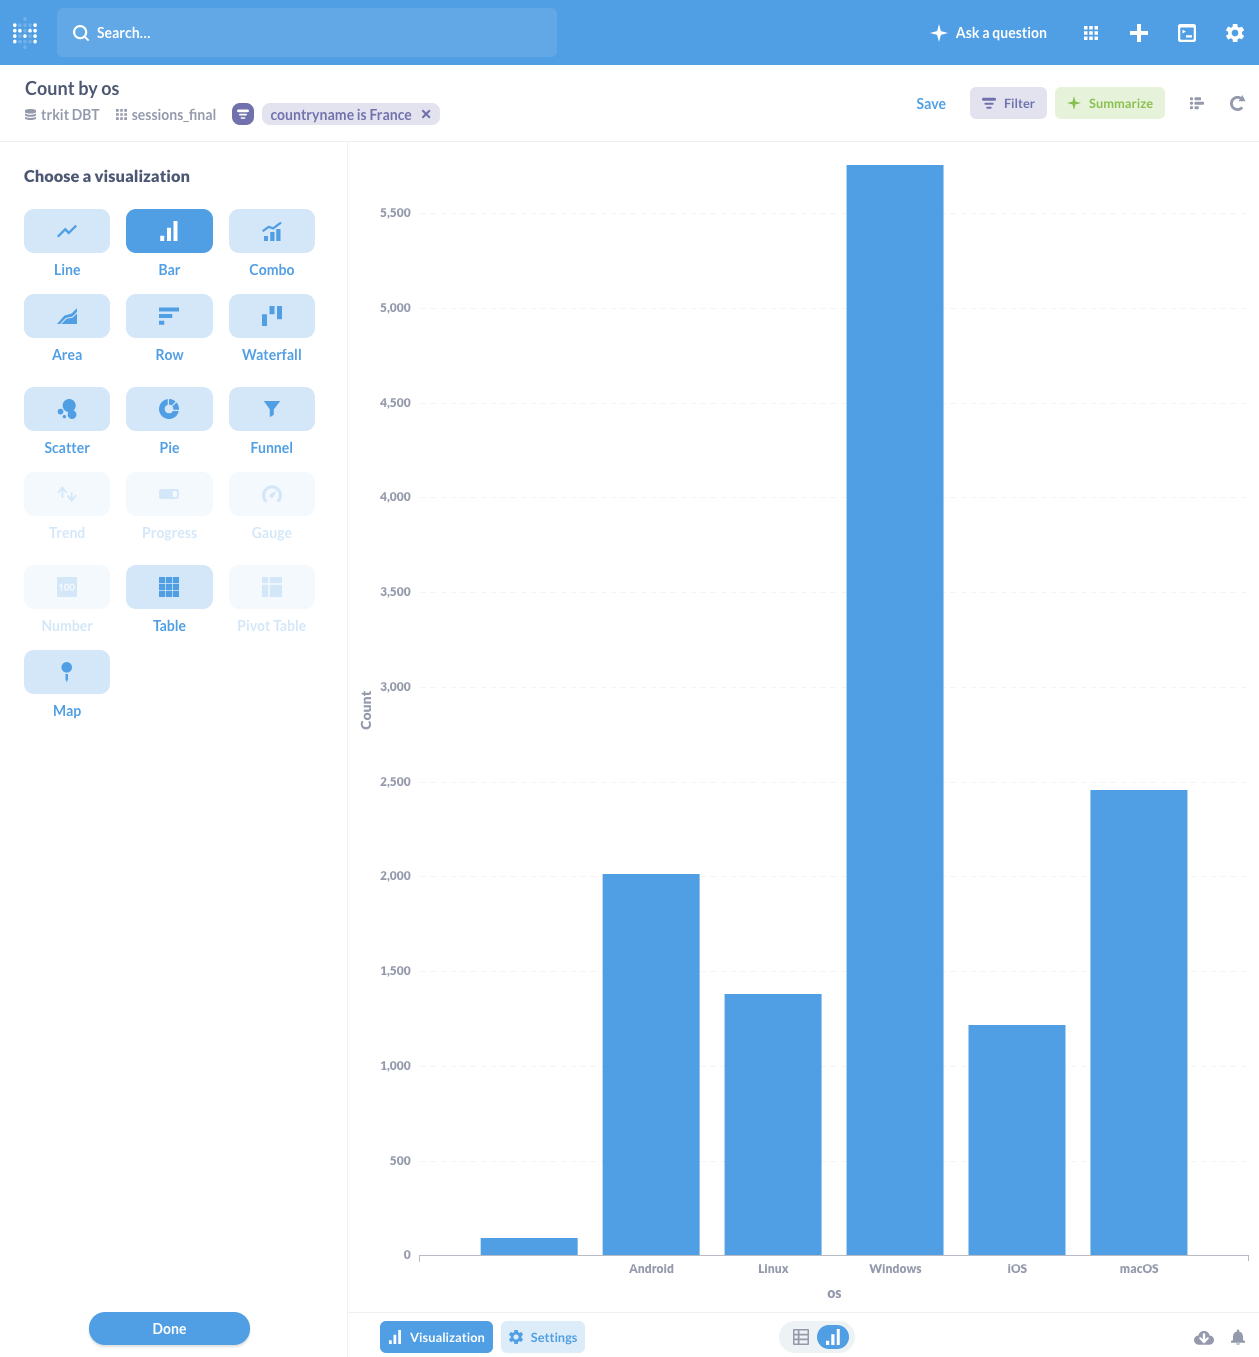
Task: Click the refresh query icon
Action: (1237, 104)
